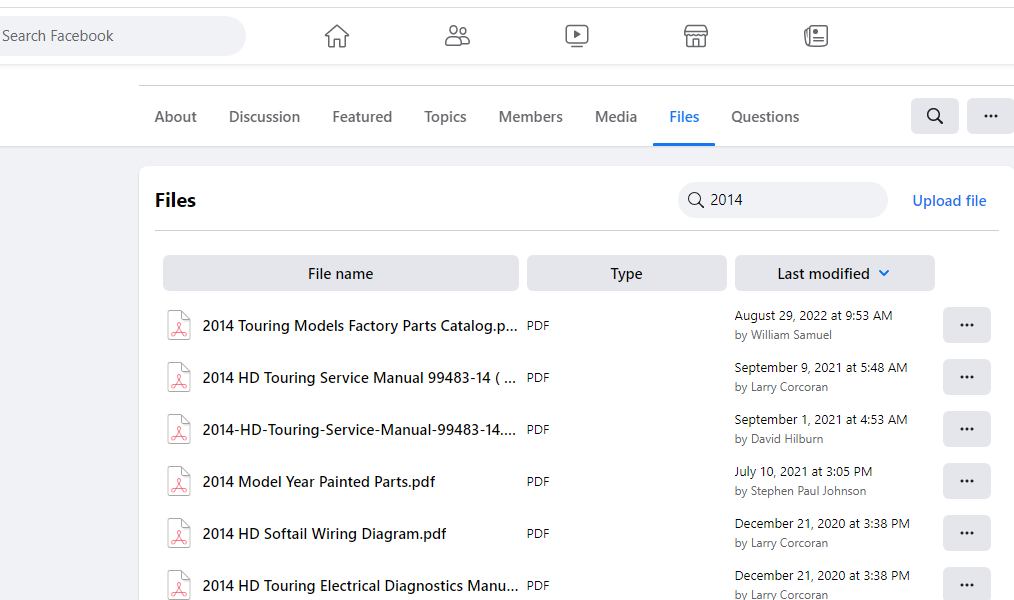The width and height of the screenshot is (1014, 600).
Task: Click the files search field containing 2014
Action: pos(790,200)
